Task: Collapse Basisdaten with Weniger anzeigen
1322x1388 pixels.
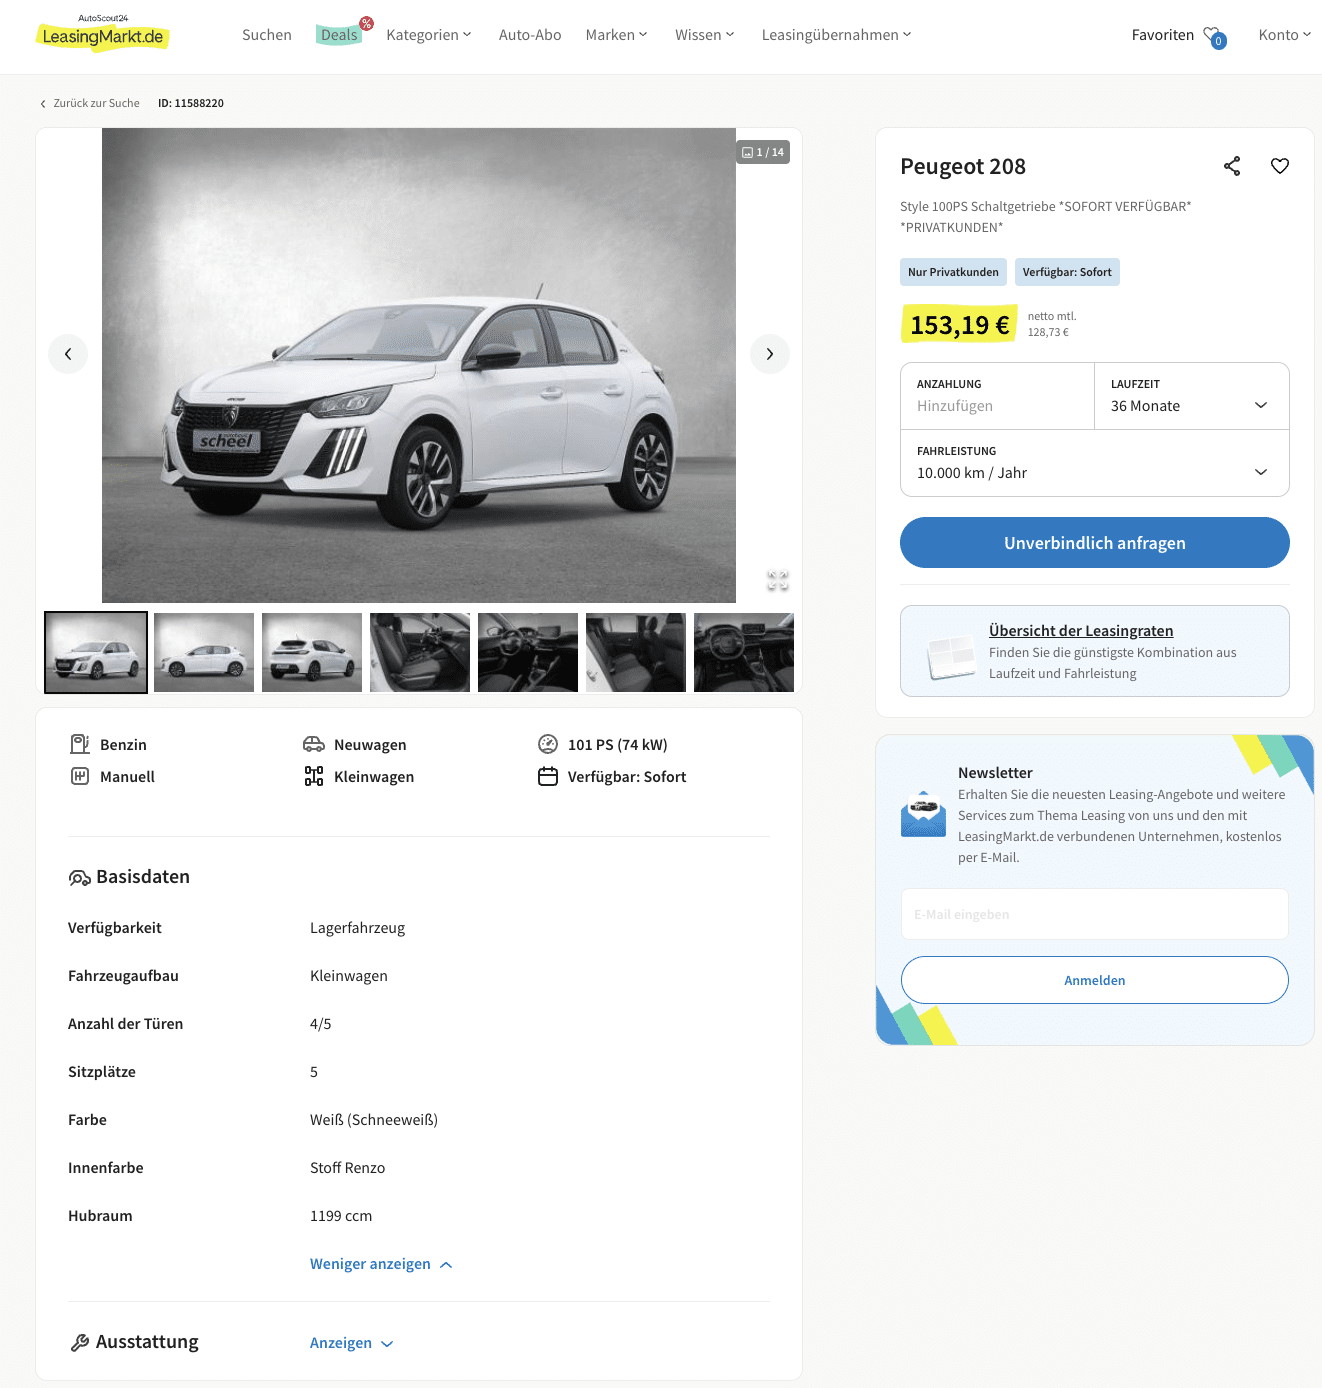Action: coord(381,1264)
